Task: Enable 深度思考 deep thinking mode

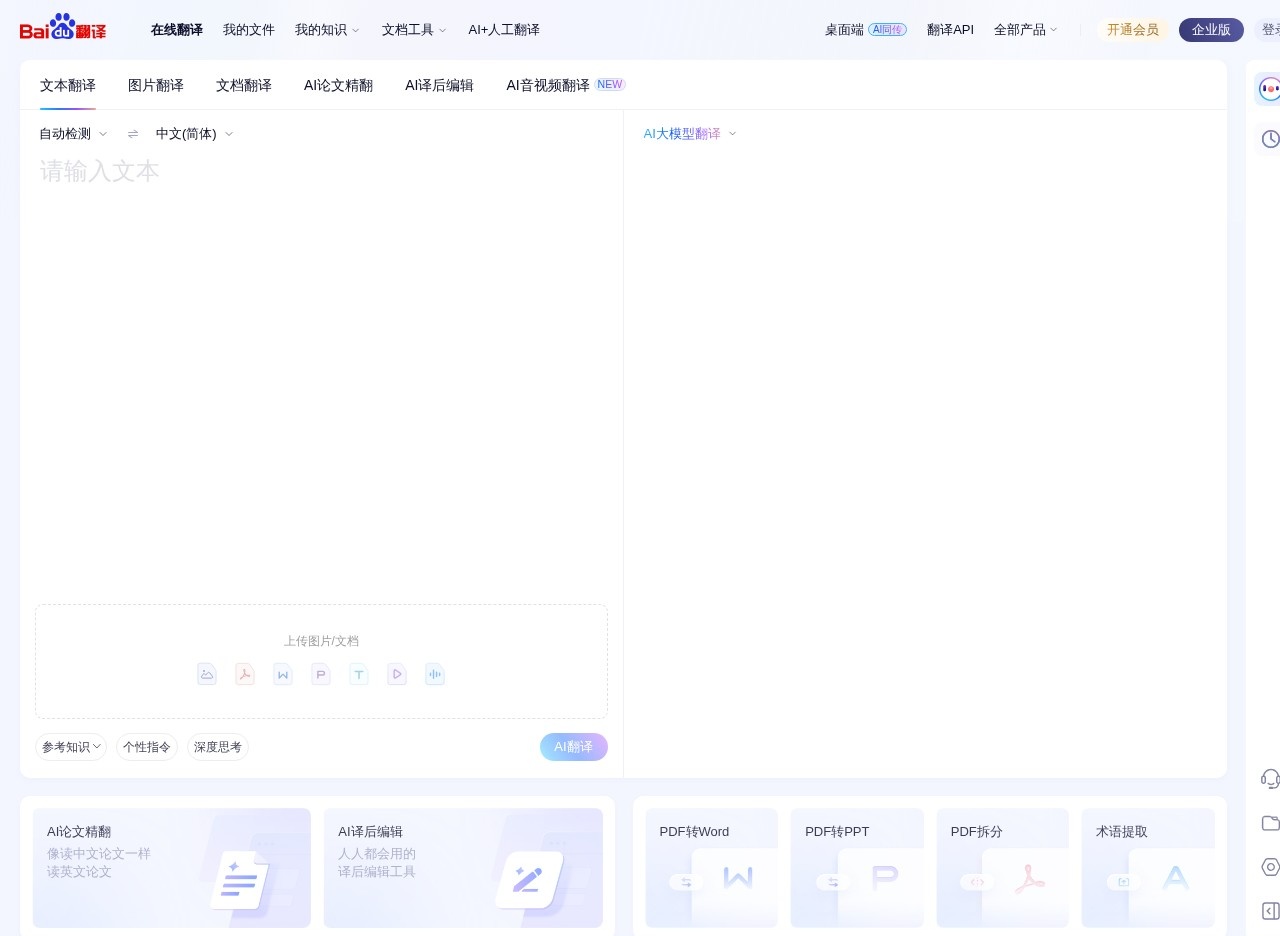Action: pyautogui.click(x=217, y=747)
